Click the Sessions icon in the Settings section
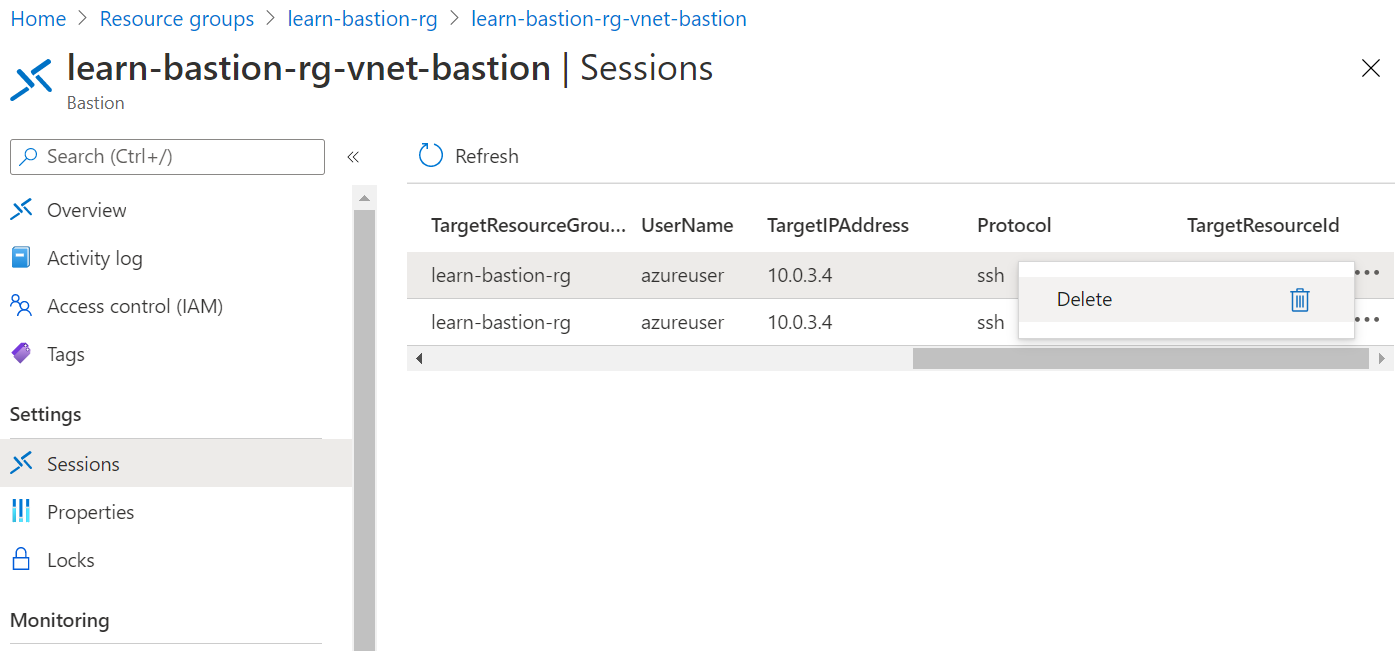 click(21, 464)
